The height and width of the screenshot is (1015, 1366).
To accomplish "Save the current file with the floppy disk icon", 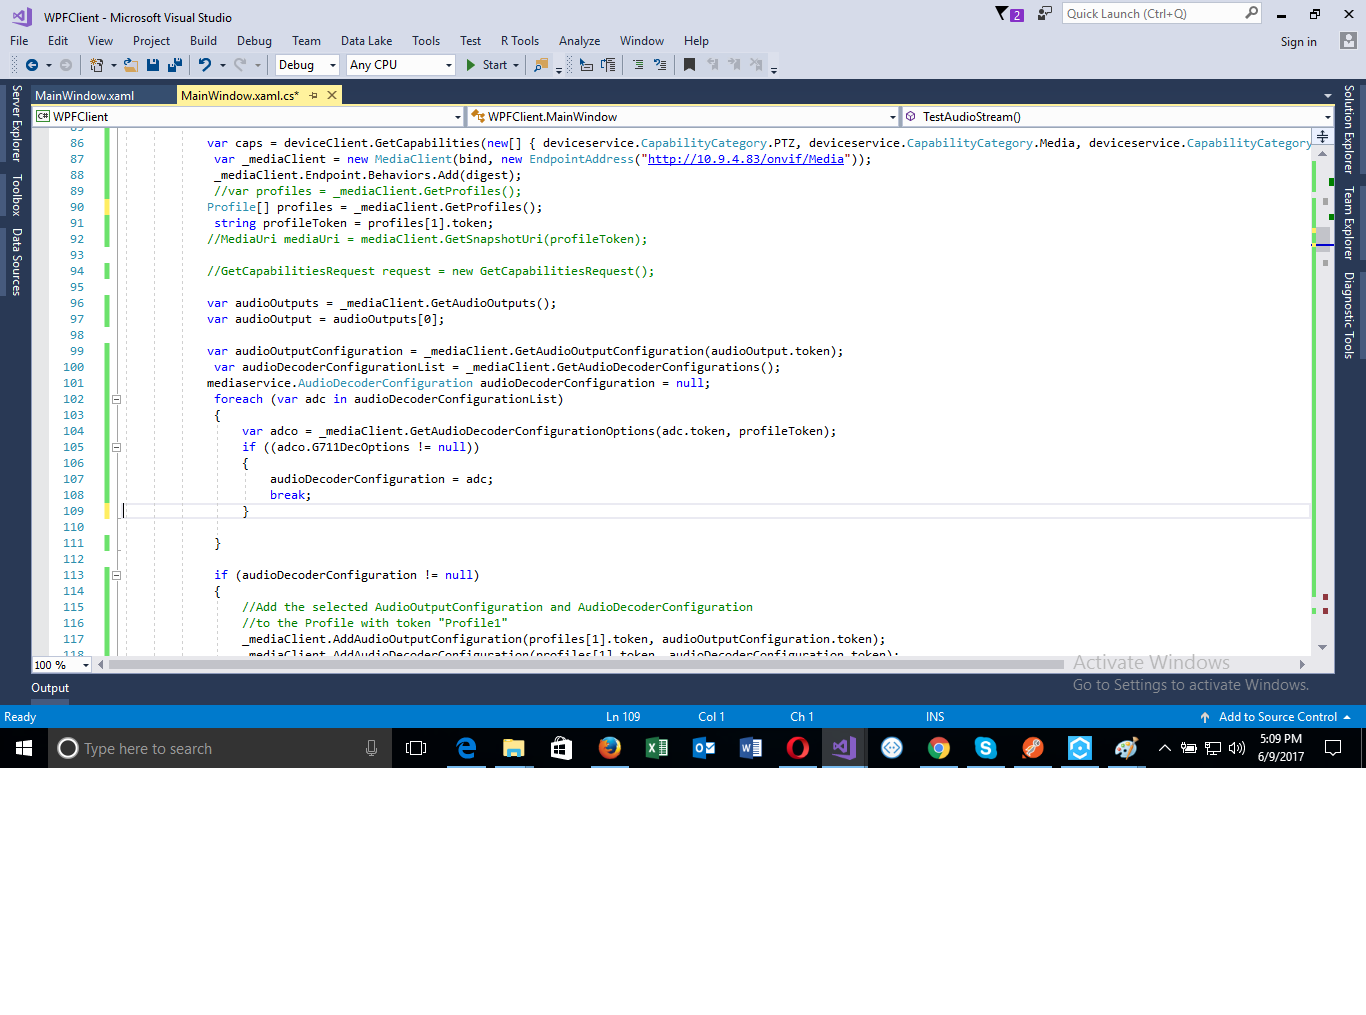I will click(x=153, y=65).
